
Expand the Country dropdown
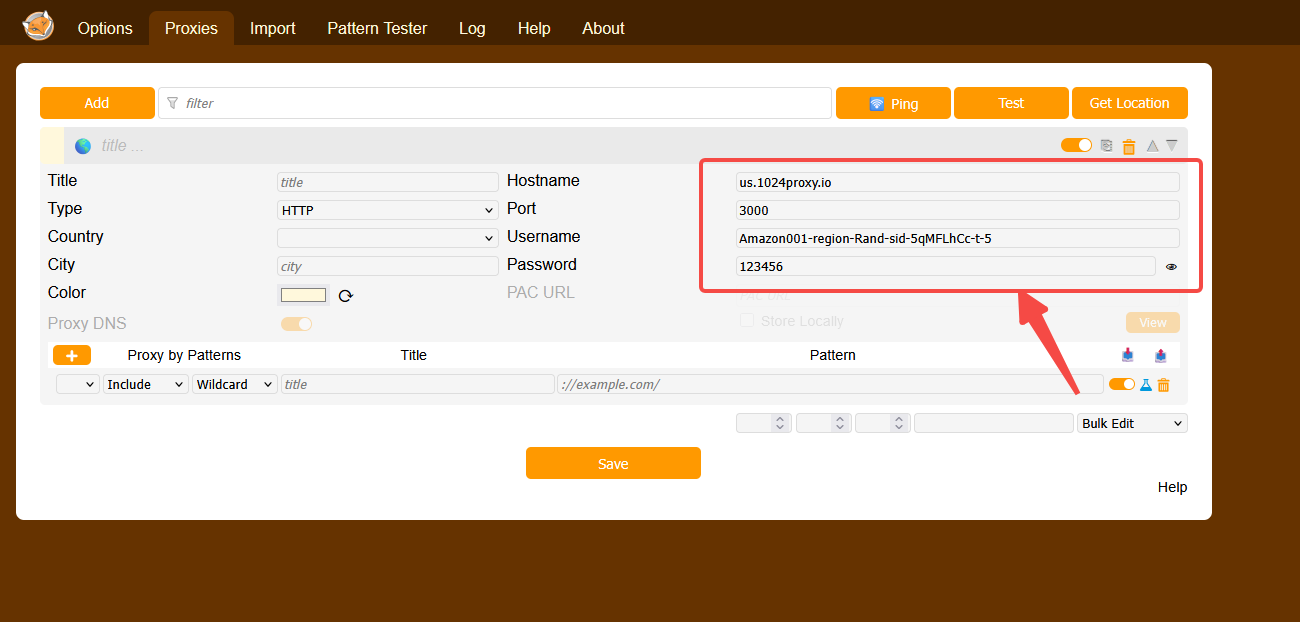click(387, 238)
